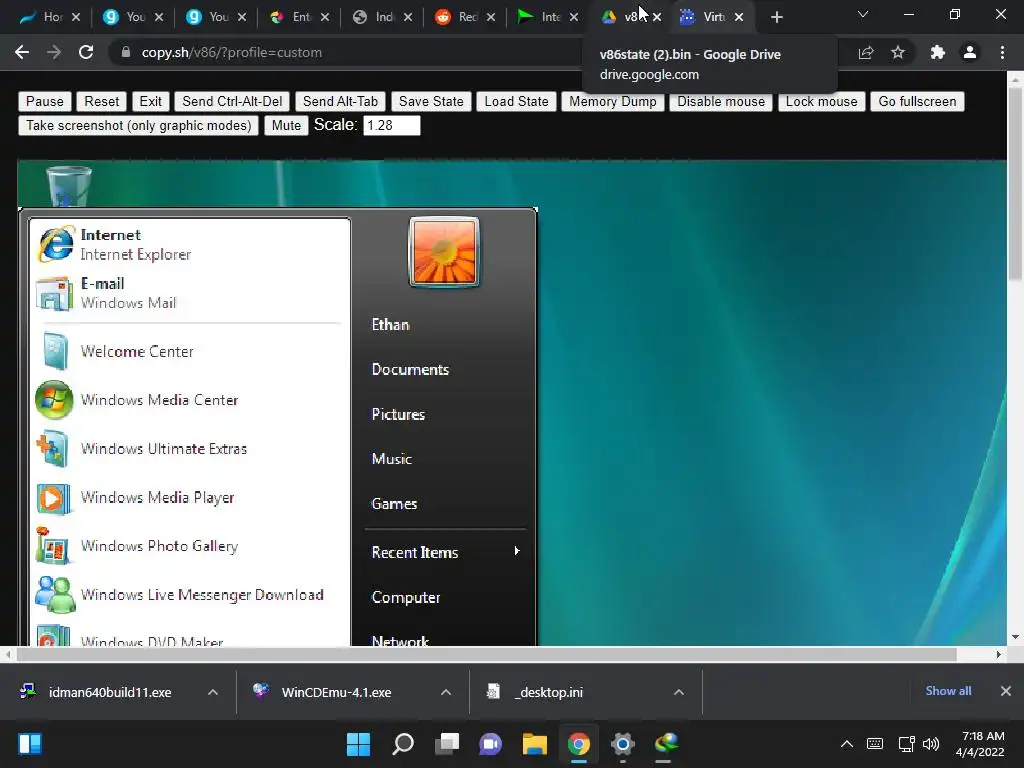1024x768 pixels.
Task: Click Lock mouse button
Action: point(822,101)
